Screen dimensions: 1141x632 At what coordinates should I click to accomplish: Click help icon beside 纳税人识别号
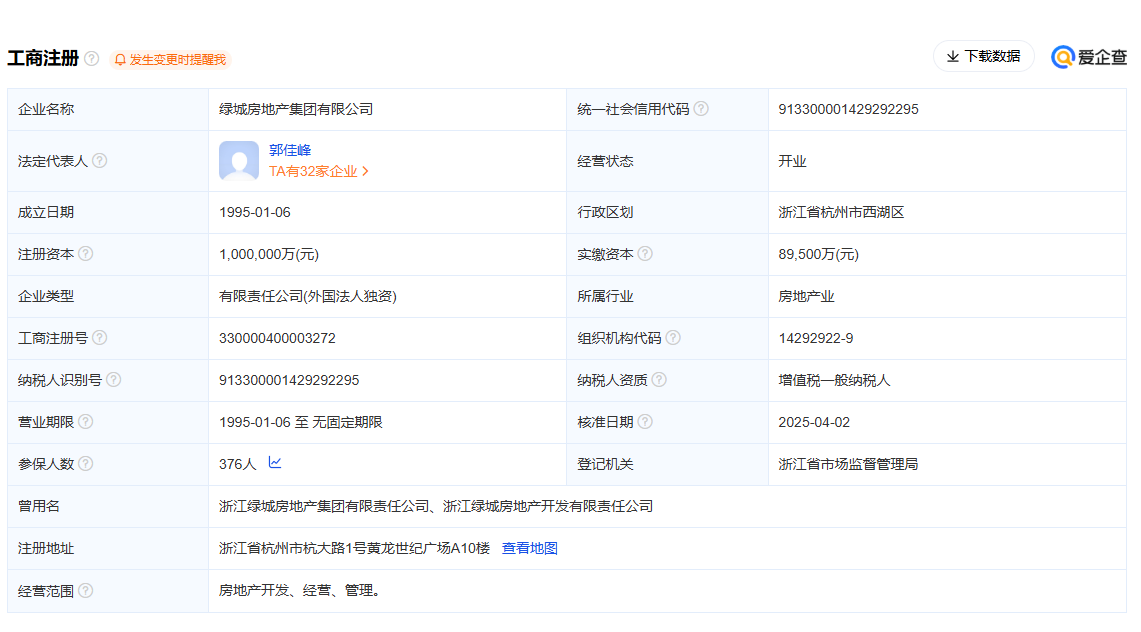coord(114,380)
